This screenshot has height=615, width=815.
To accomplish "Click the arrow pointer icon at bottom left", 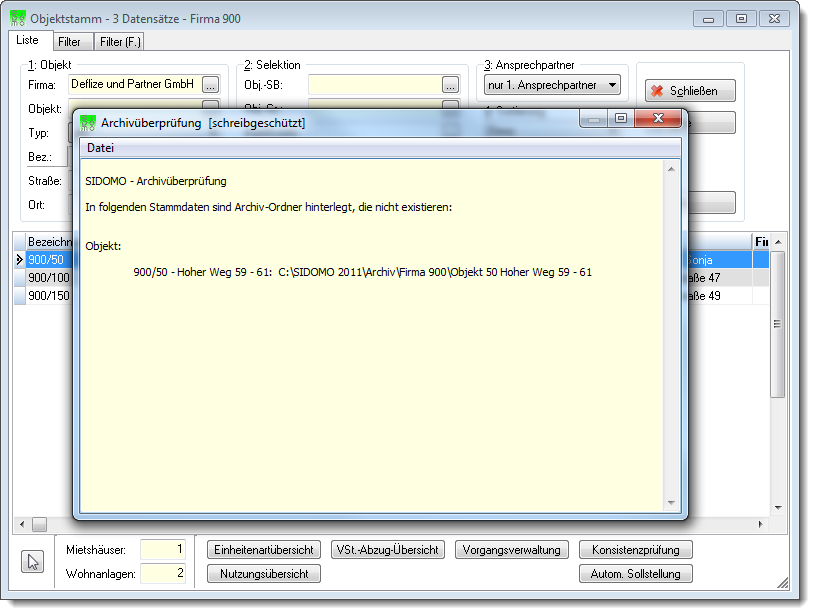I will point(32,561).
